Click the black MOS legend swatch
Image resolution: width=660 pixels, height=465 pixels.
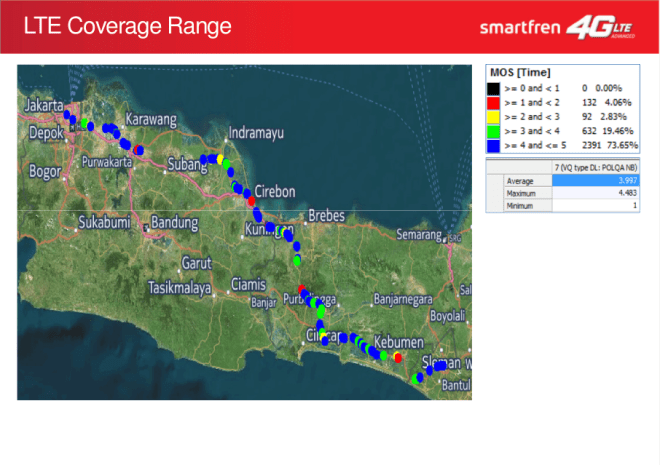click(x=493, y=88)
